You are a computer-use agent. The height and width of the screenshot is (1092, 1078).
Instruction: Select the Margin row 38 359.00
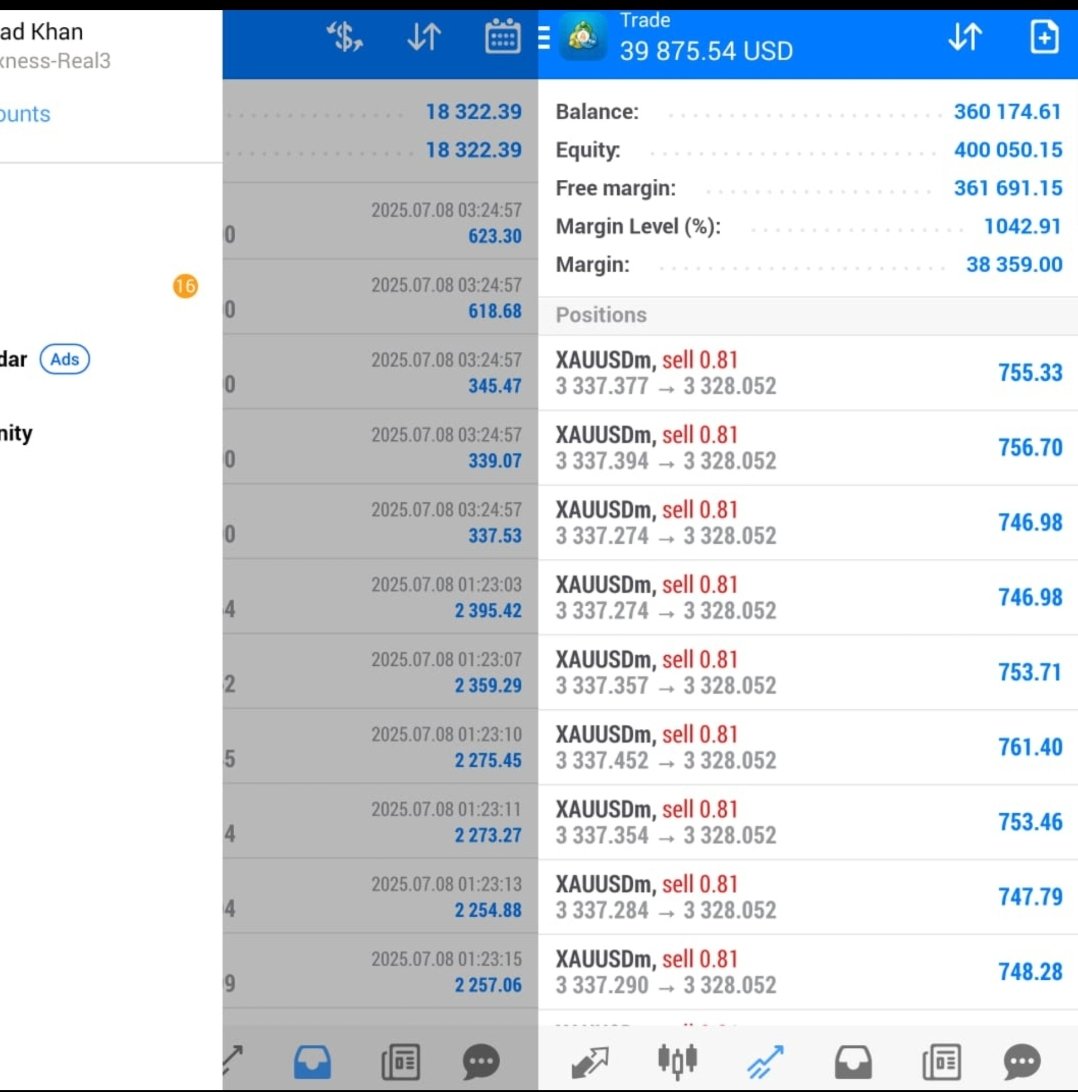808,265
